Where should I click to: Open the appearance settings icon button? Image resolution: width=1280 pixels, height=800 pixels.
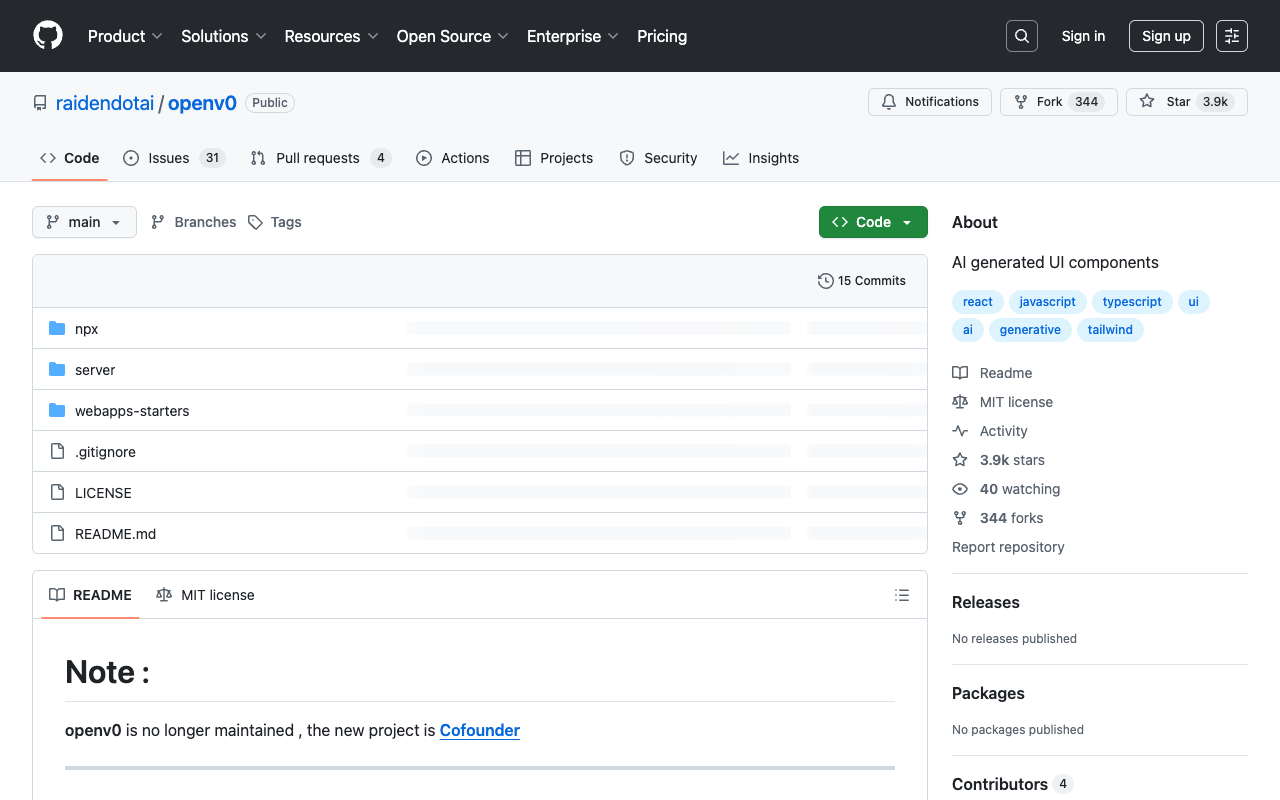(x=1232, y=36)
